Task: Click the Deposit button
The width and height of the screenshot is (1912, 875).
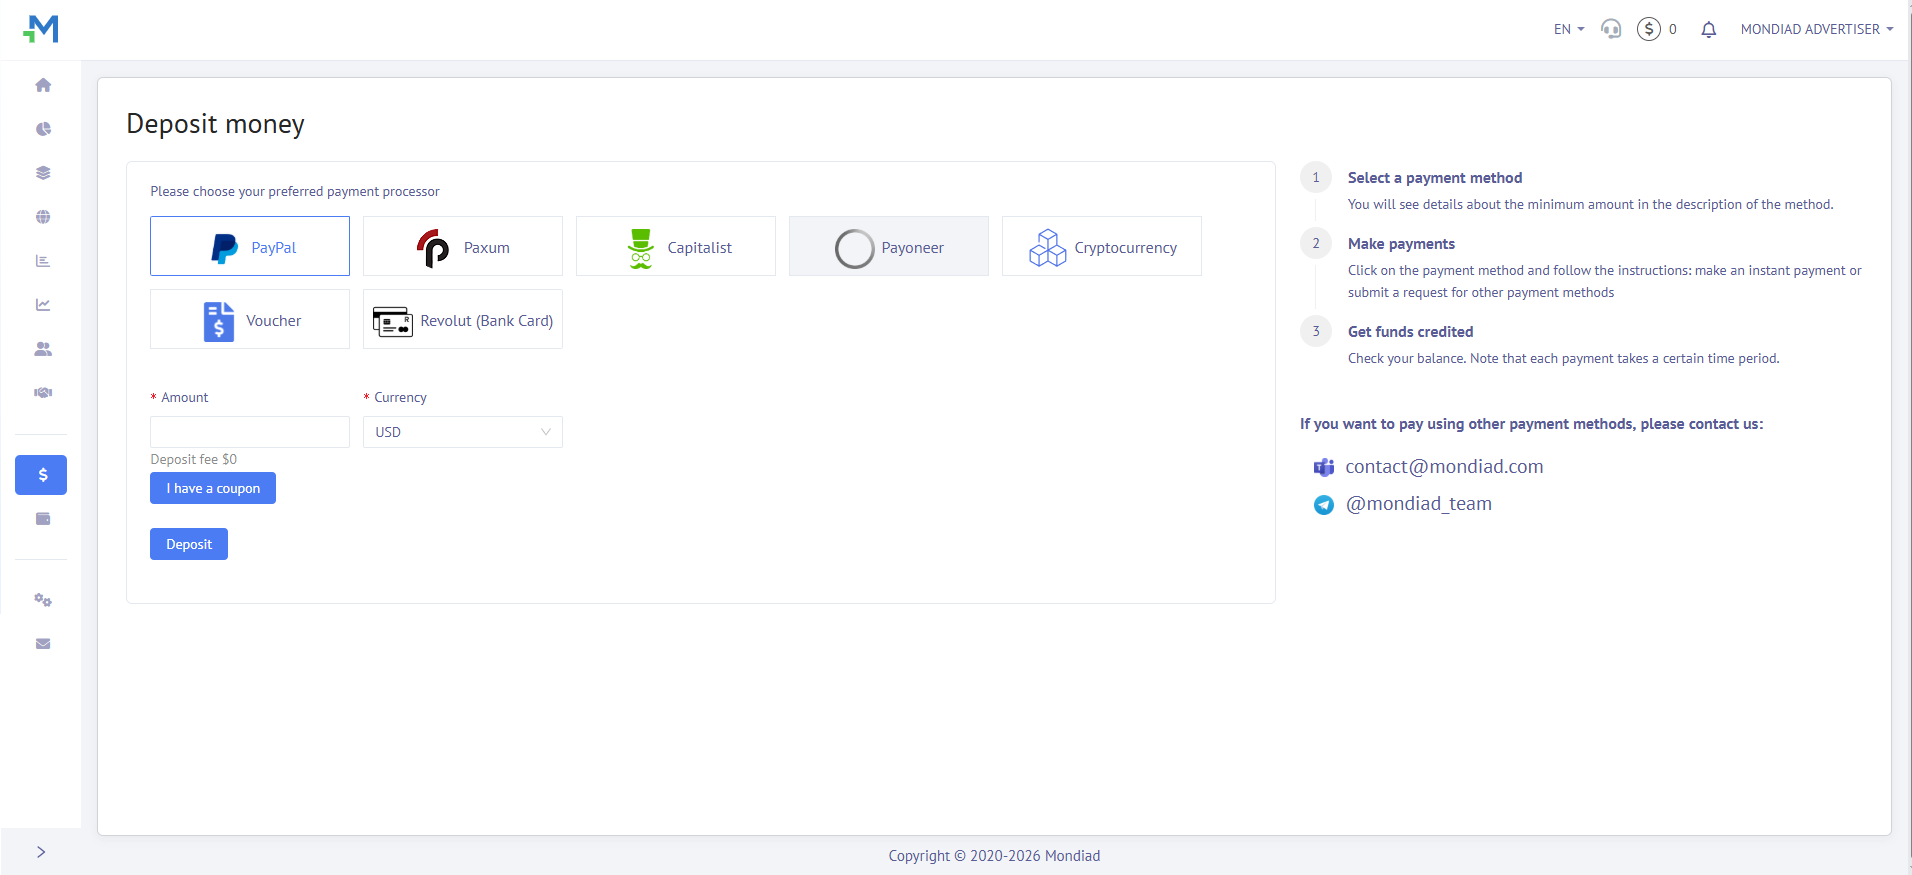Action: point(189,544)
